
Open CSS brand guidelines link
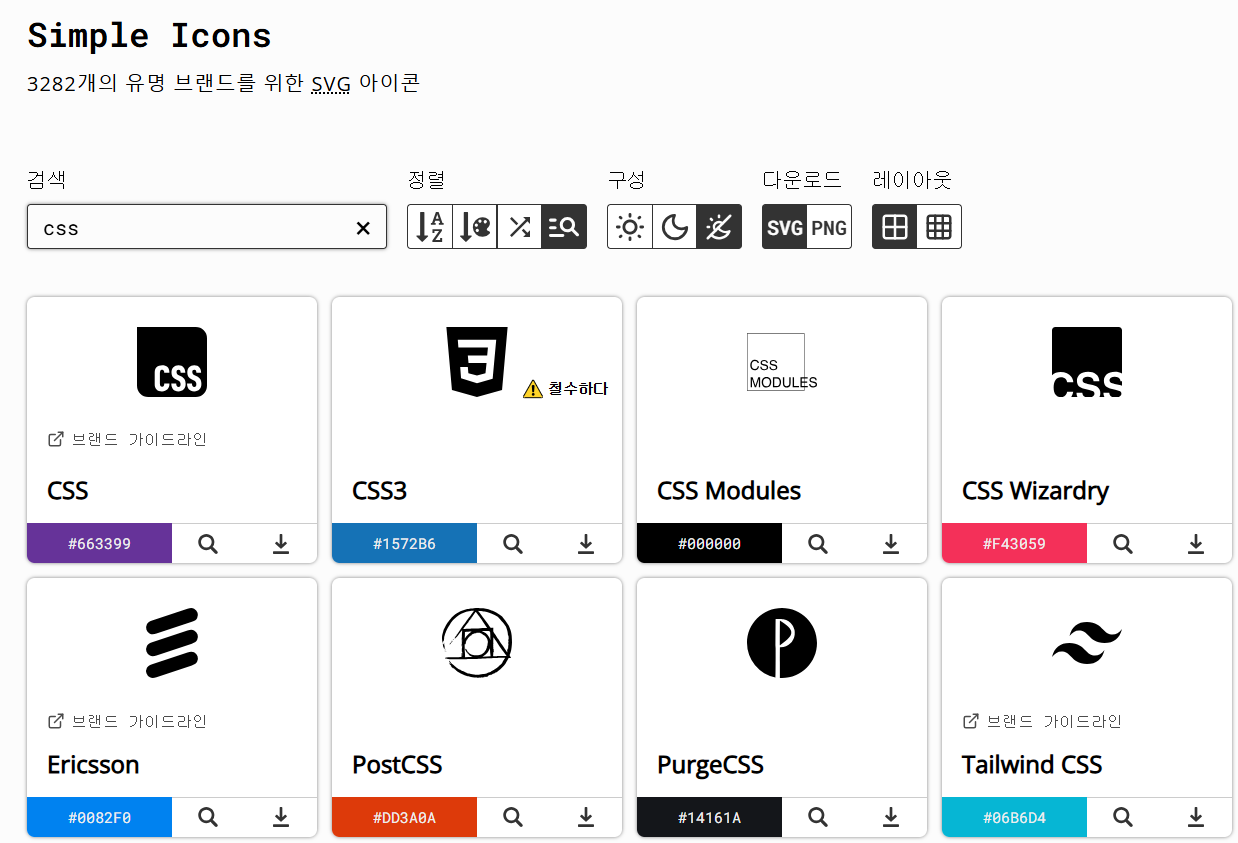coord(127,439)
